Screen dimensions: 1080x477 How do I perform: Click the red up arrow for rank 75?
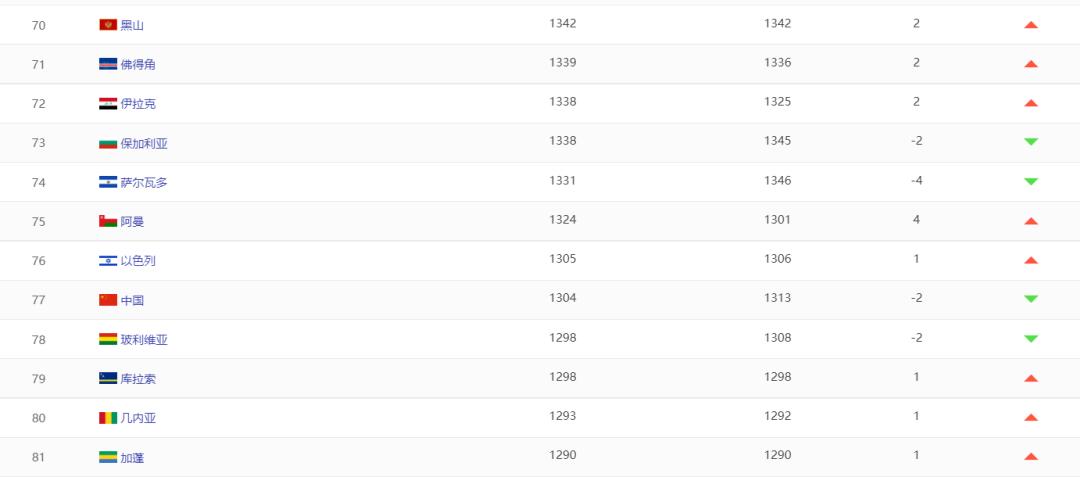(x=1031, y=221)
